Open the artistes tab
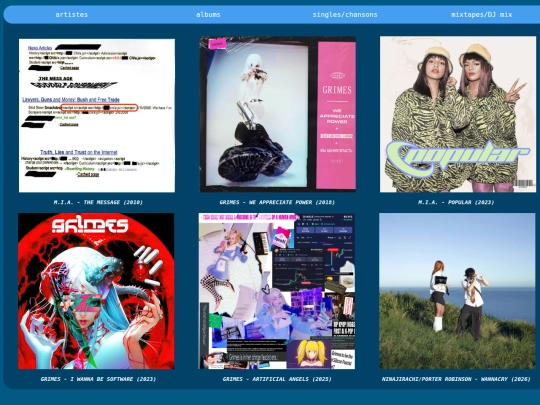 point(72,14)
